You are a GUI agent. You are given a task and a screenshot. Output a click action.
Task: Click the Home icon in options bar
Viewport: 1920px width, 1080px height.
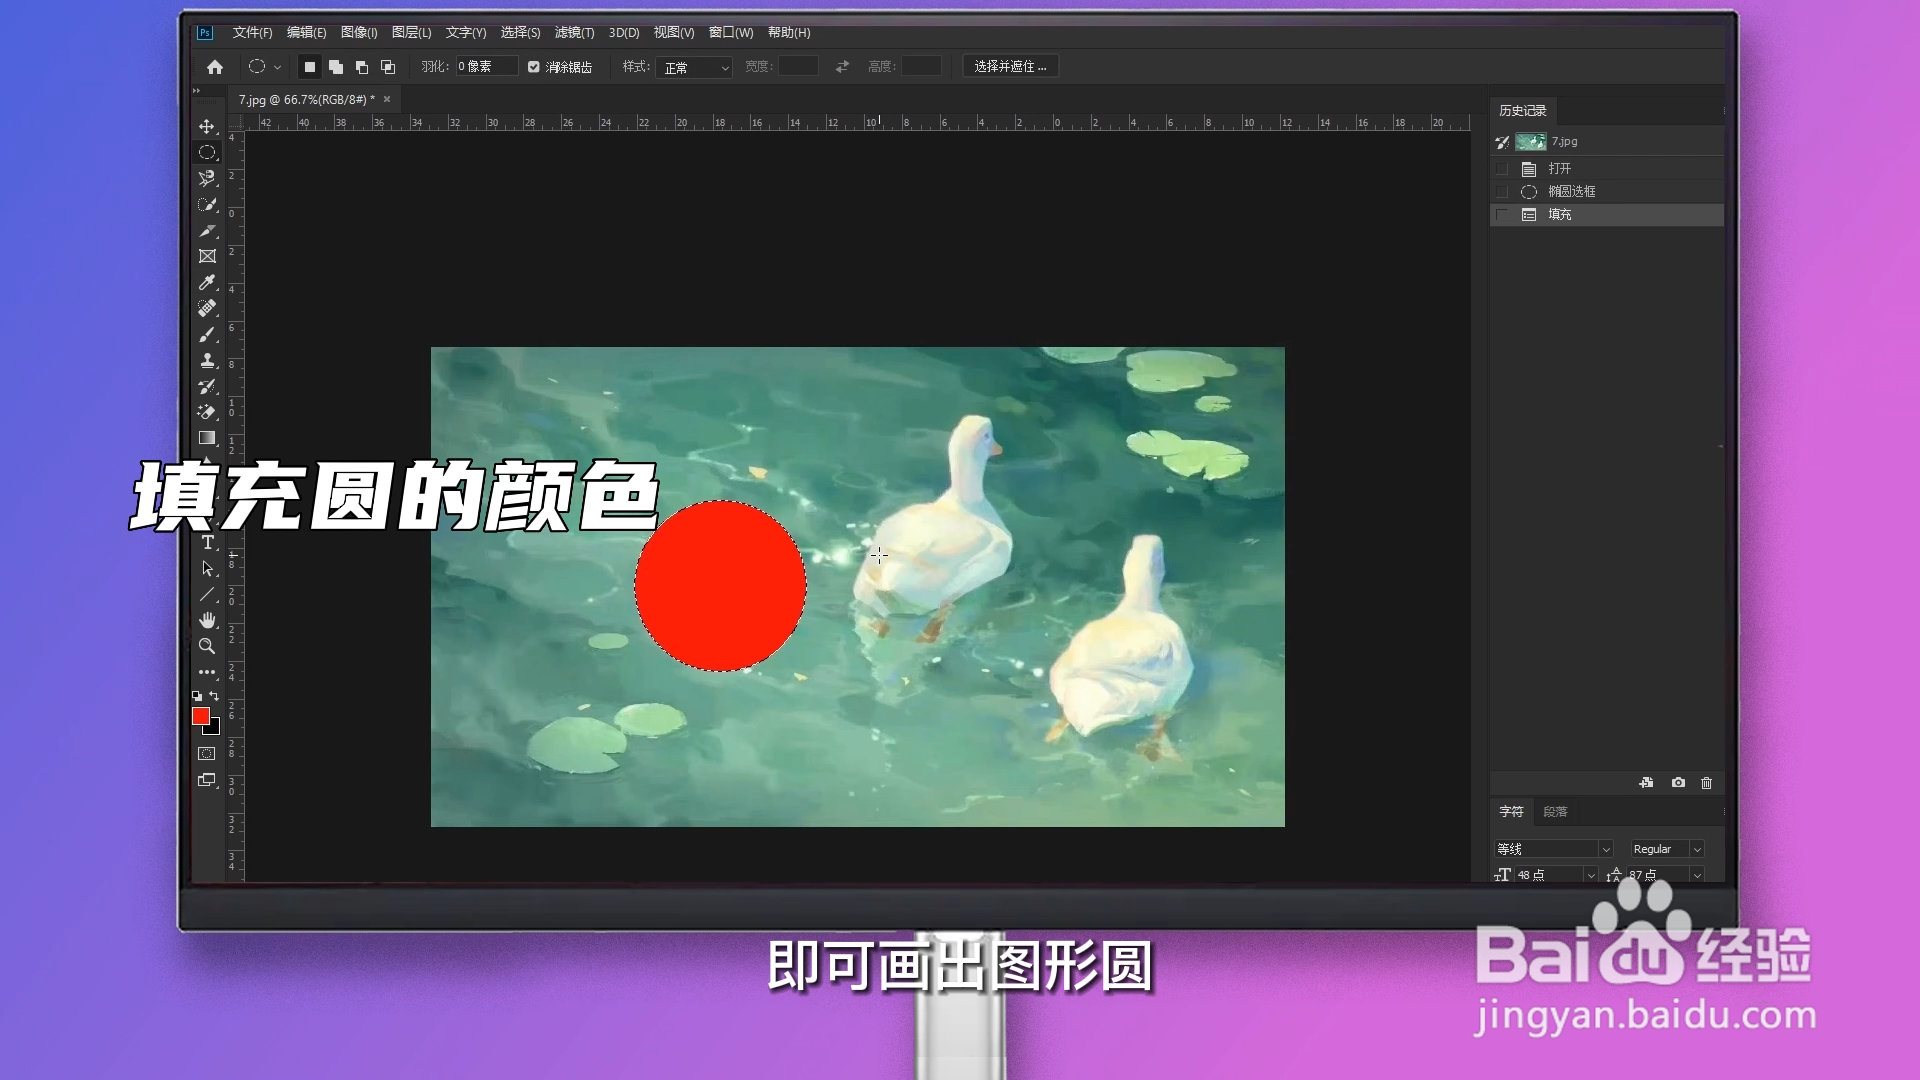[x=215, y=67]
